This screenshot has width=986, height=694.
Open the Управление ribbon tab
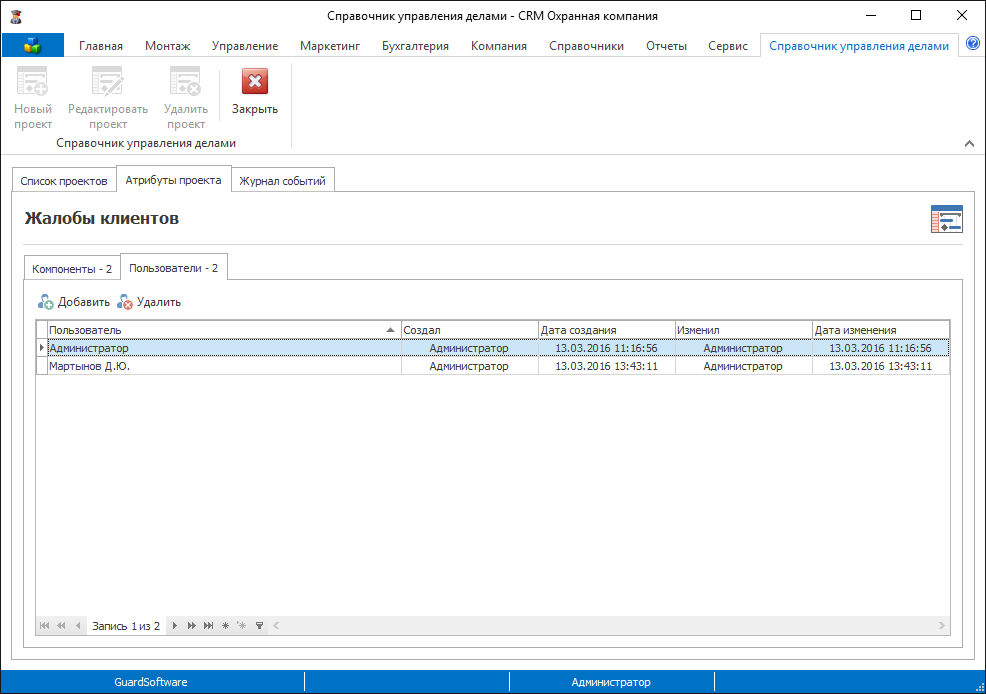tap(245, 46)
